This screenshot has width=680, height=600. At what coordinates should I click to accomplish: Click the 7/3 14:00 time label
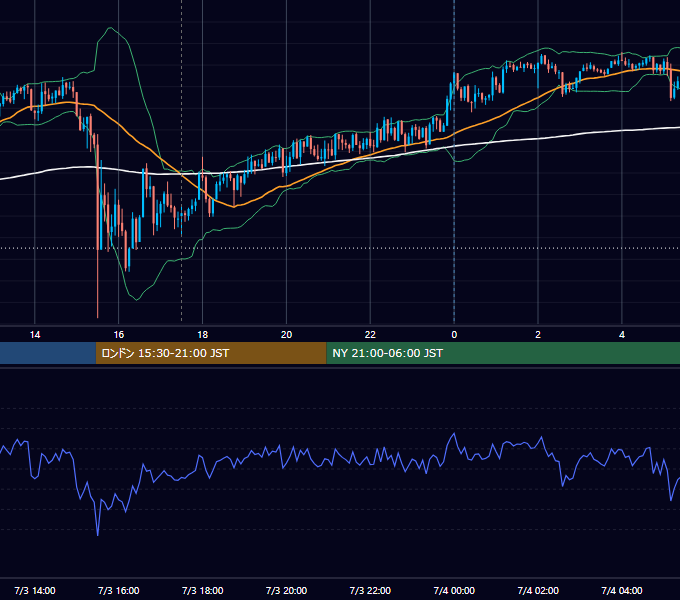(x=35, y=590)
